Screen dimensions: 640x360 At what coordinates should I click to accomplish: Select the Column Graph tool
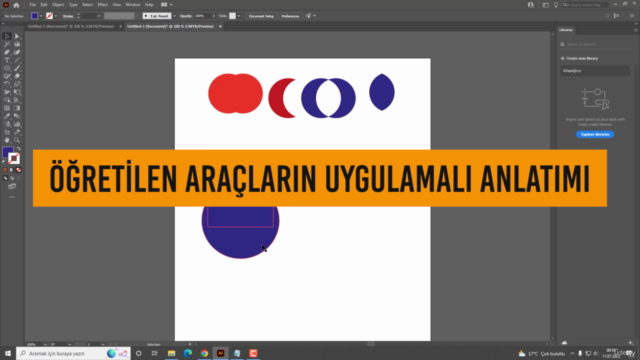pos(17,124)
